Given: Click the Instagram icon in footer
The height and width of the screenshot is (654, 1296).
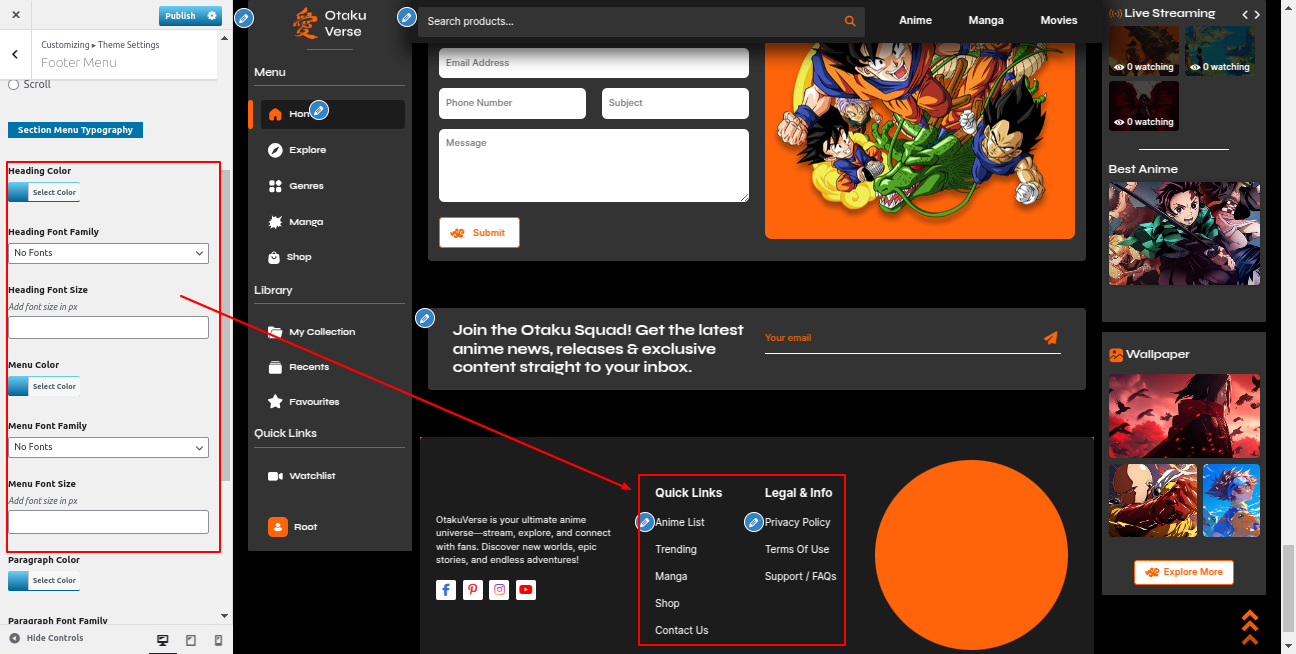Looking at the screenshot, I should pos(500,590).
